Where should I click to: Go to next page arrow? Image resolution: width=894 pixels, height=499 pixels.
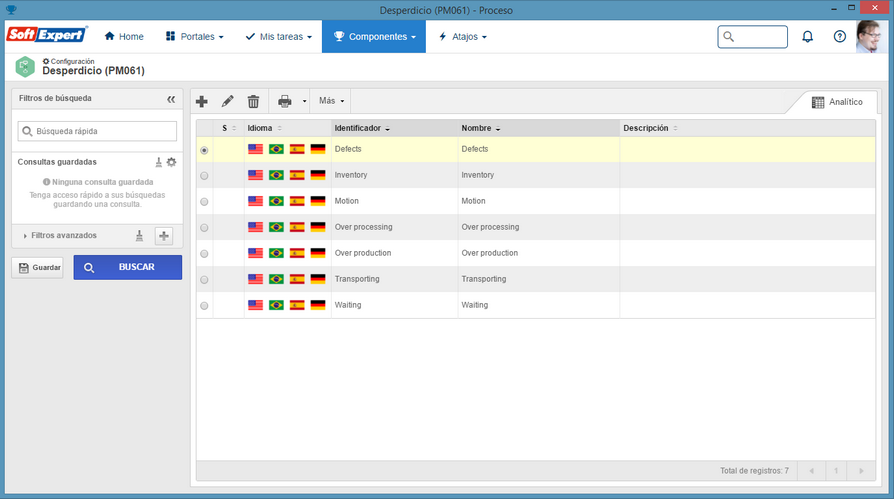862,471
